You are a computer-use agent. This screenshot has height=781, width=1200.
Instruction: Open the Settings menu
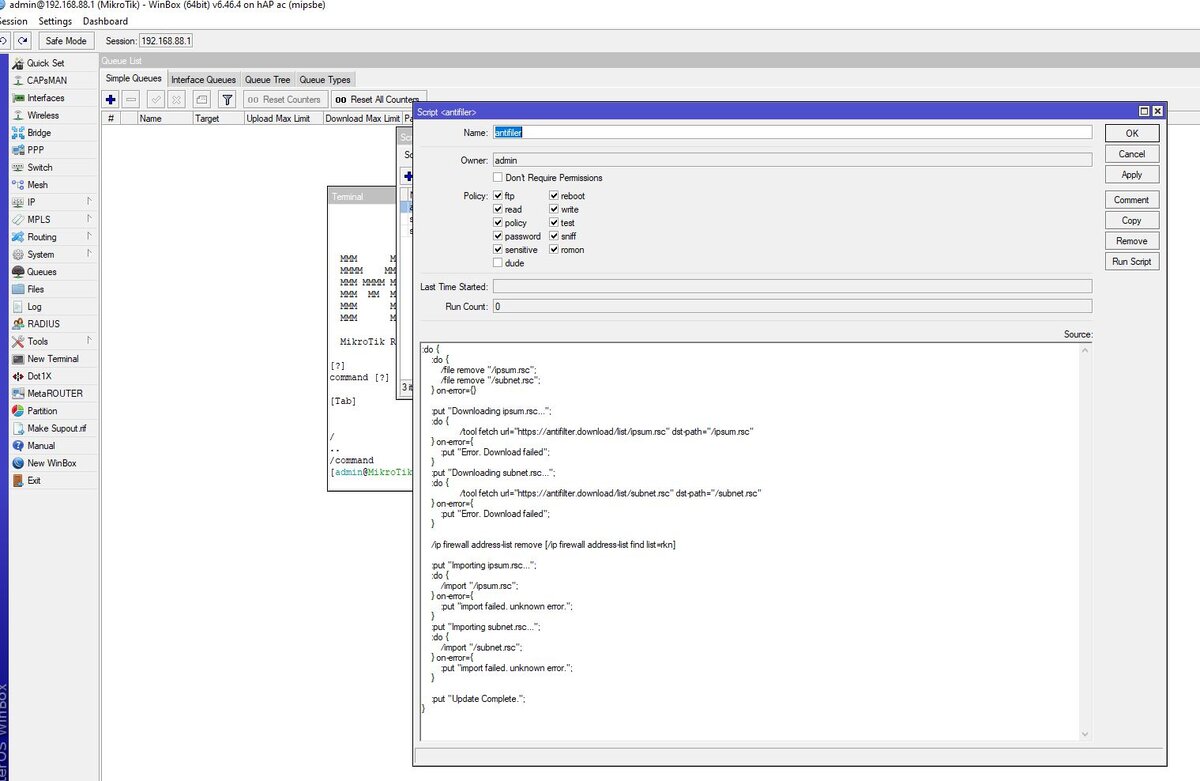[55, 21]
